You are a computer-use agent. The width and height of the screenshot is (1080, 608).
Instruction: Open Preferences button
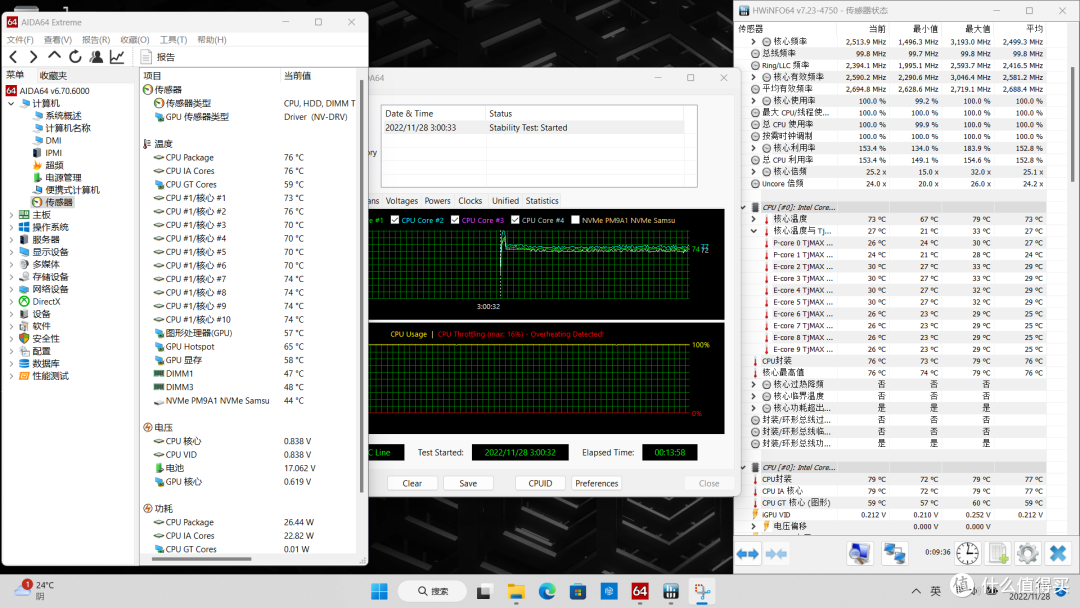pyautogui.click(x=596, y=483)
